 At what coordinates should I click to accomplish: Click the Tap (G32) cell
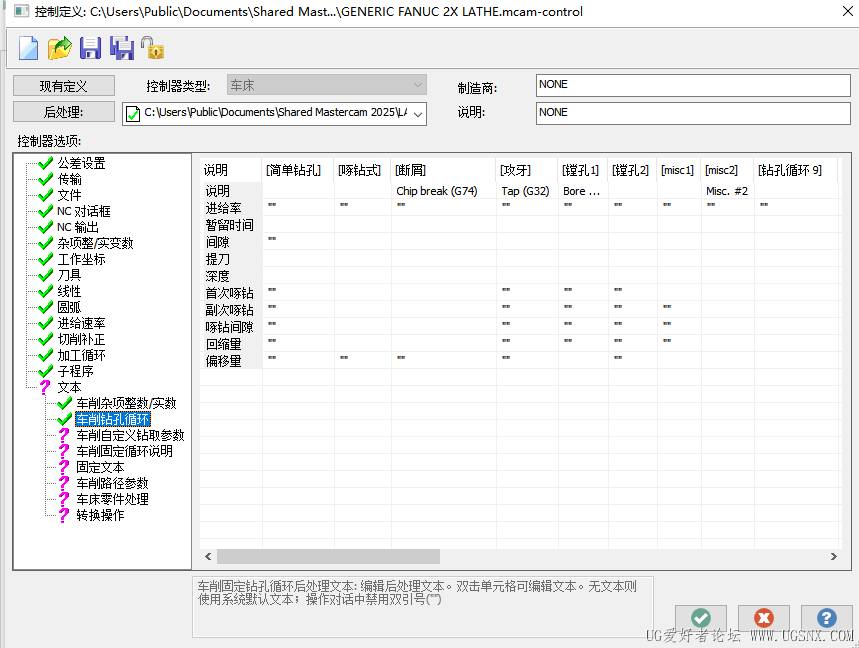(x=525, y=191)
